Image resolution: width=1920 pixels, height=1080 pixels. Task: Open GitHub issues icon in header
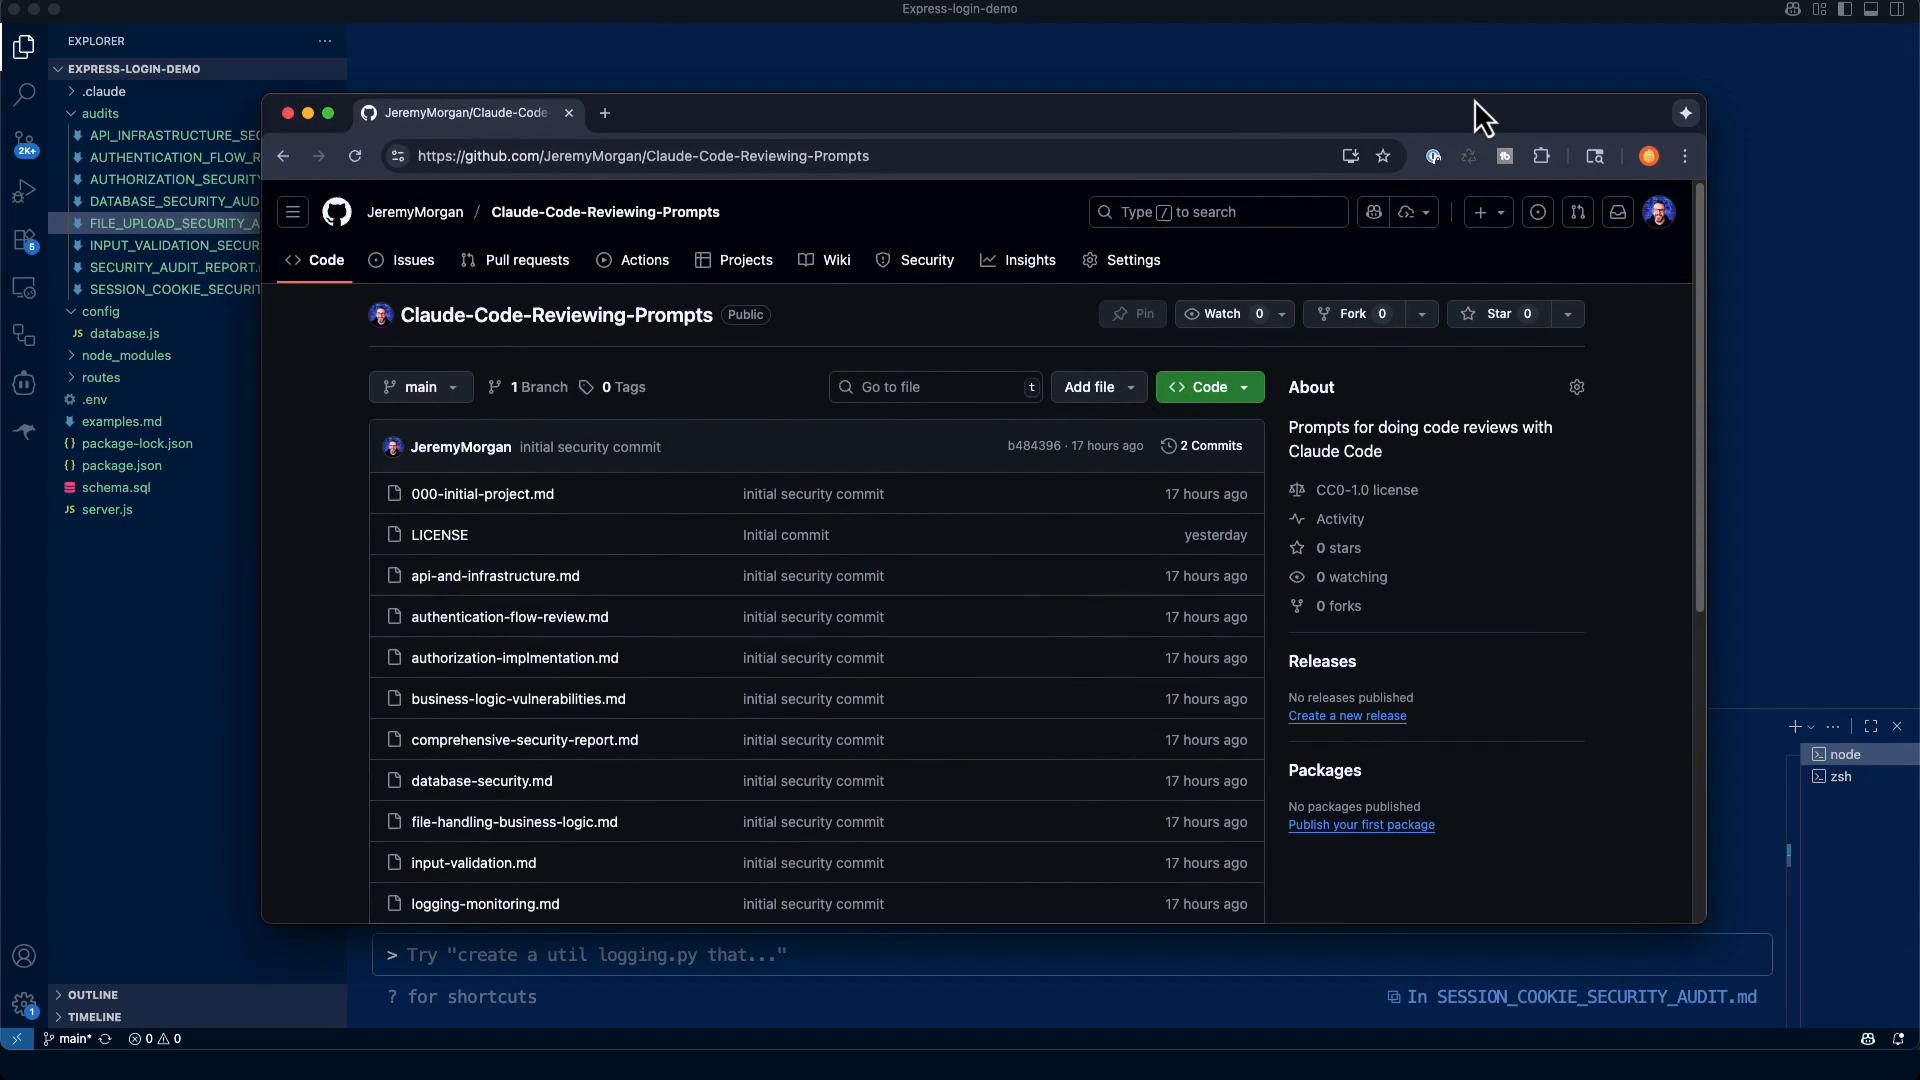1538,212
